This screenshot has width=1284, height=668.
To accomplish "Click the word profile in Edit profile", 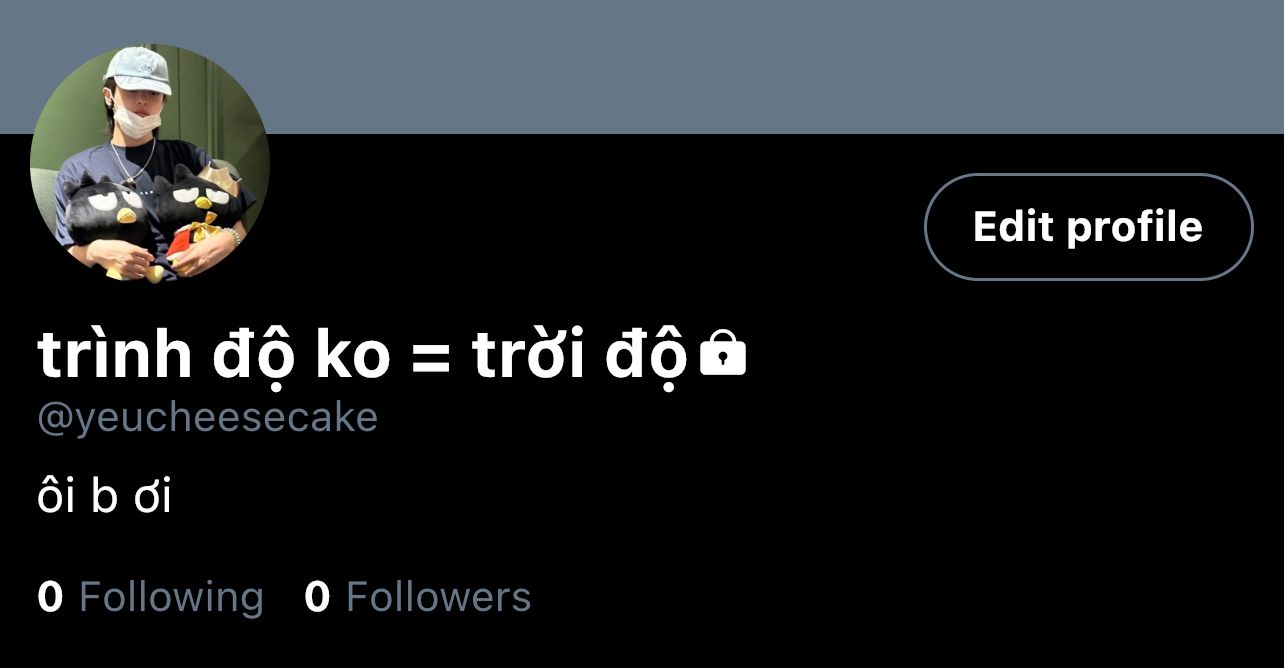I will [1134, 227].
